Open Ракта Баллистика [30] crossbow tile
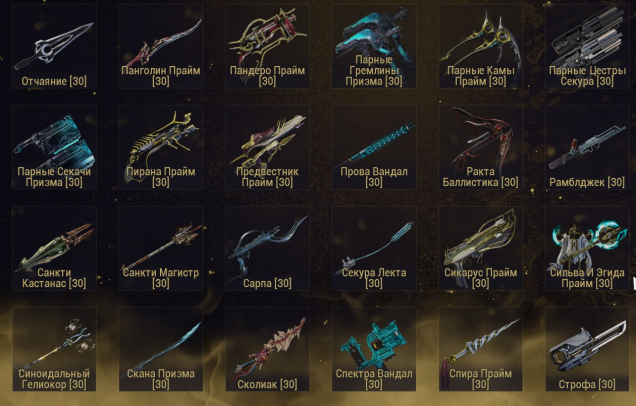Viewport: 636px width, 406px height. tap(480, 148)
